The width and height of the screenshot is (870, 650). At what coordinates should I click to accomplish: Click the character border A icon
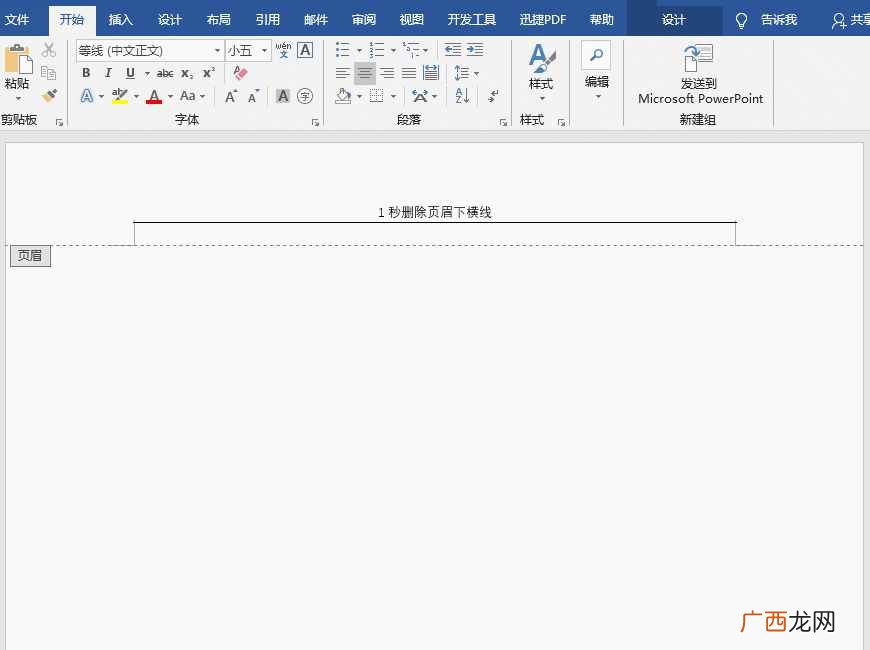tap(305, 50)
